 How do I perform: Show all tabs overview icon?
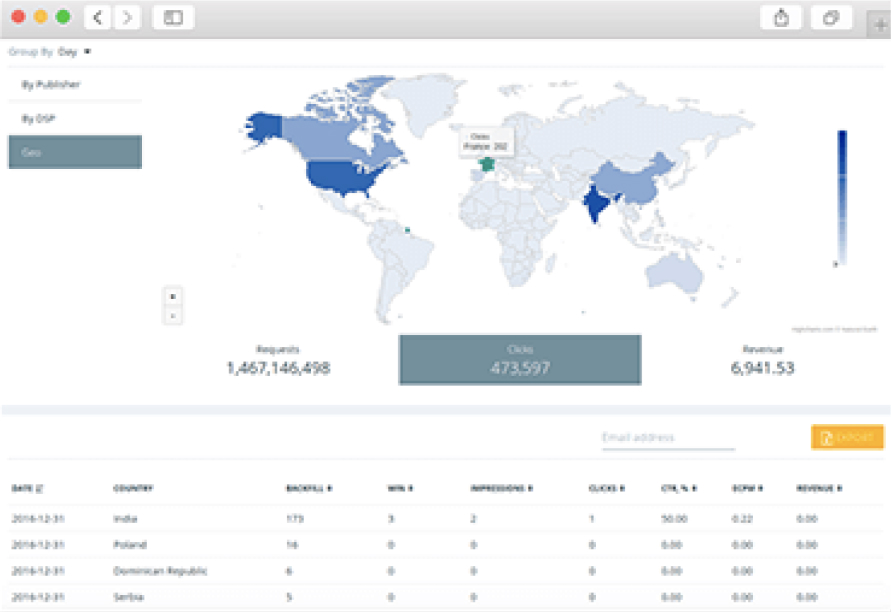pos(830,17)
